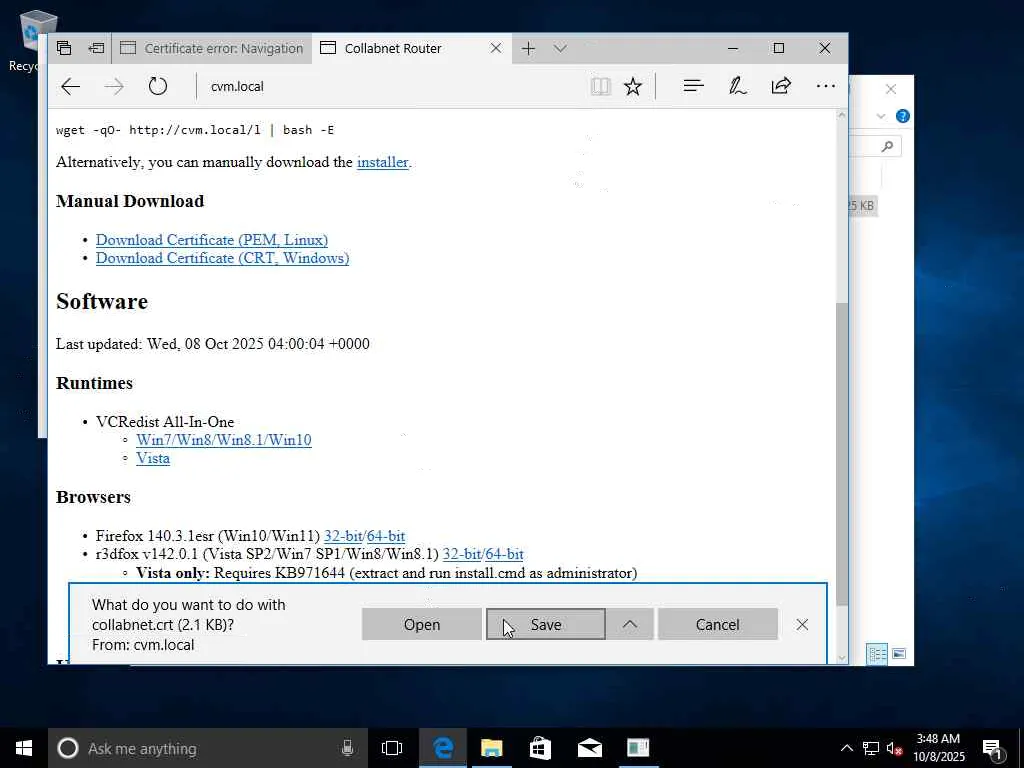Click Download Certificate (CRT, Windows) link
Screen dimensions: 1024x768
point(223,258)
